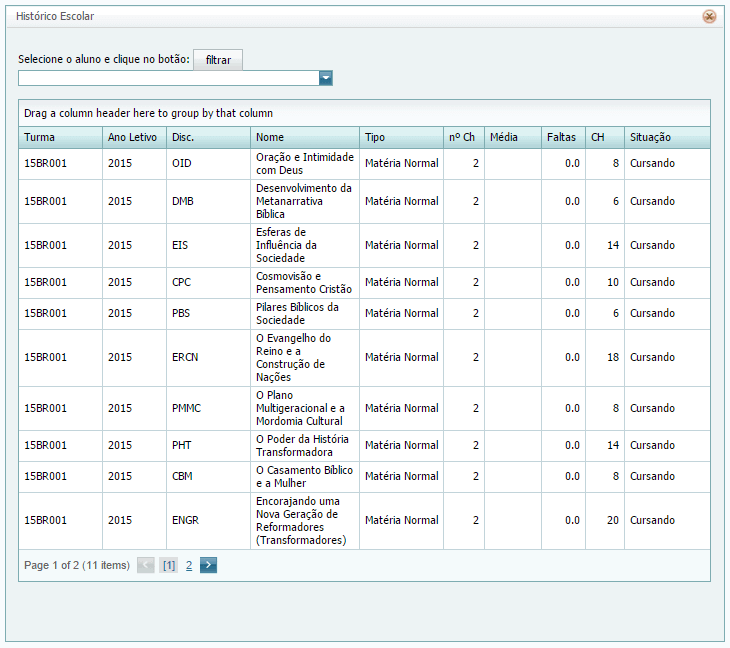Viewport: 730px width, 648px height.
Task: Click the OID discipline code
Action: pos(182,163)
